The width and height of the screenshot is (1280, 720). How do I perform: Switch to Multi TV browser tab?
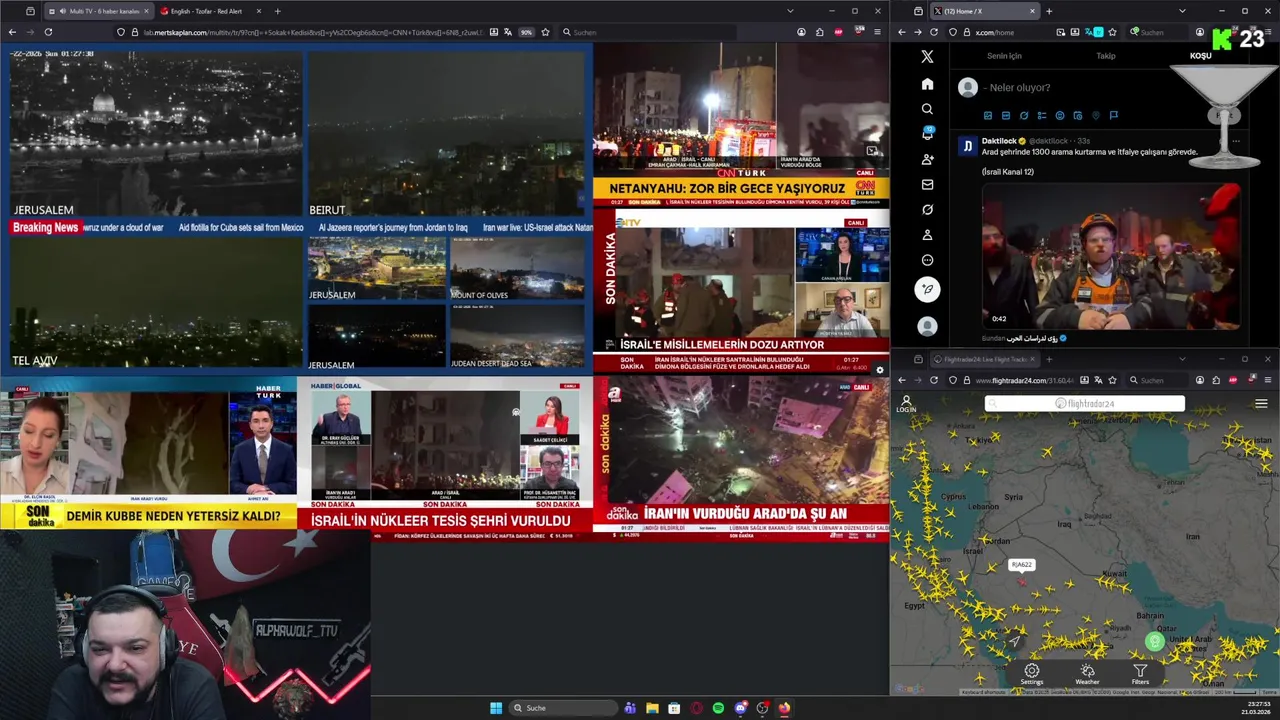point(97,11)
